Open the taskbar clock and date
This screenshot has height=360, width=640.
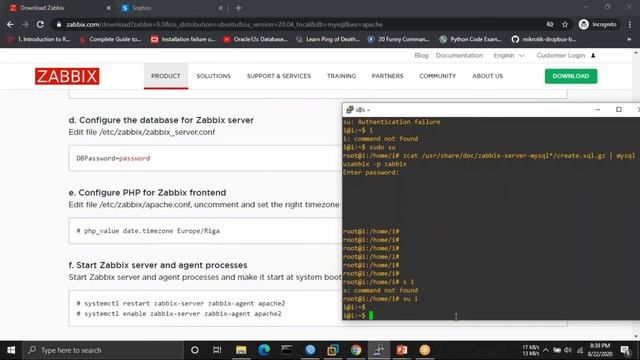coord(599,350)
